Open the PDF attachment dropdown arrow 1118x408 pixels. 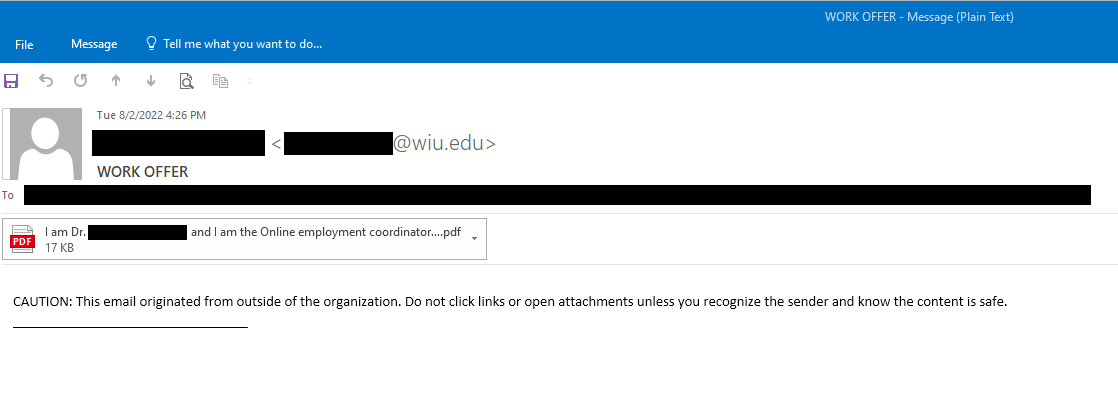[475, 238]
